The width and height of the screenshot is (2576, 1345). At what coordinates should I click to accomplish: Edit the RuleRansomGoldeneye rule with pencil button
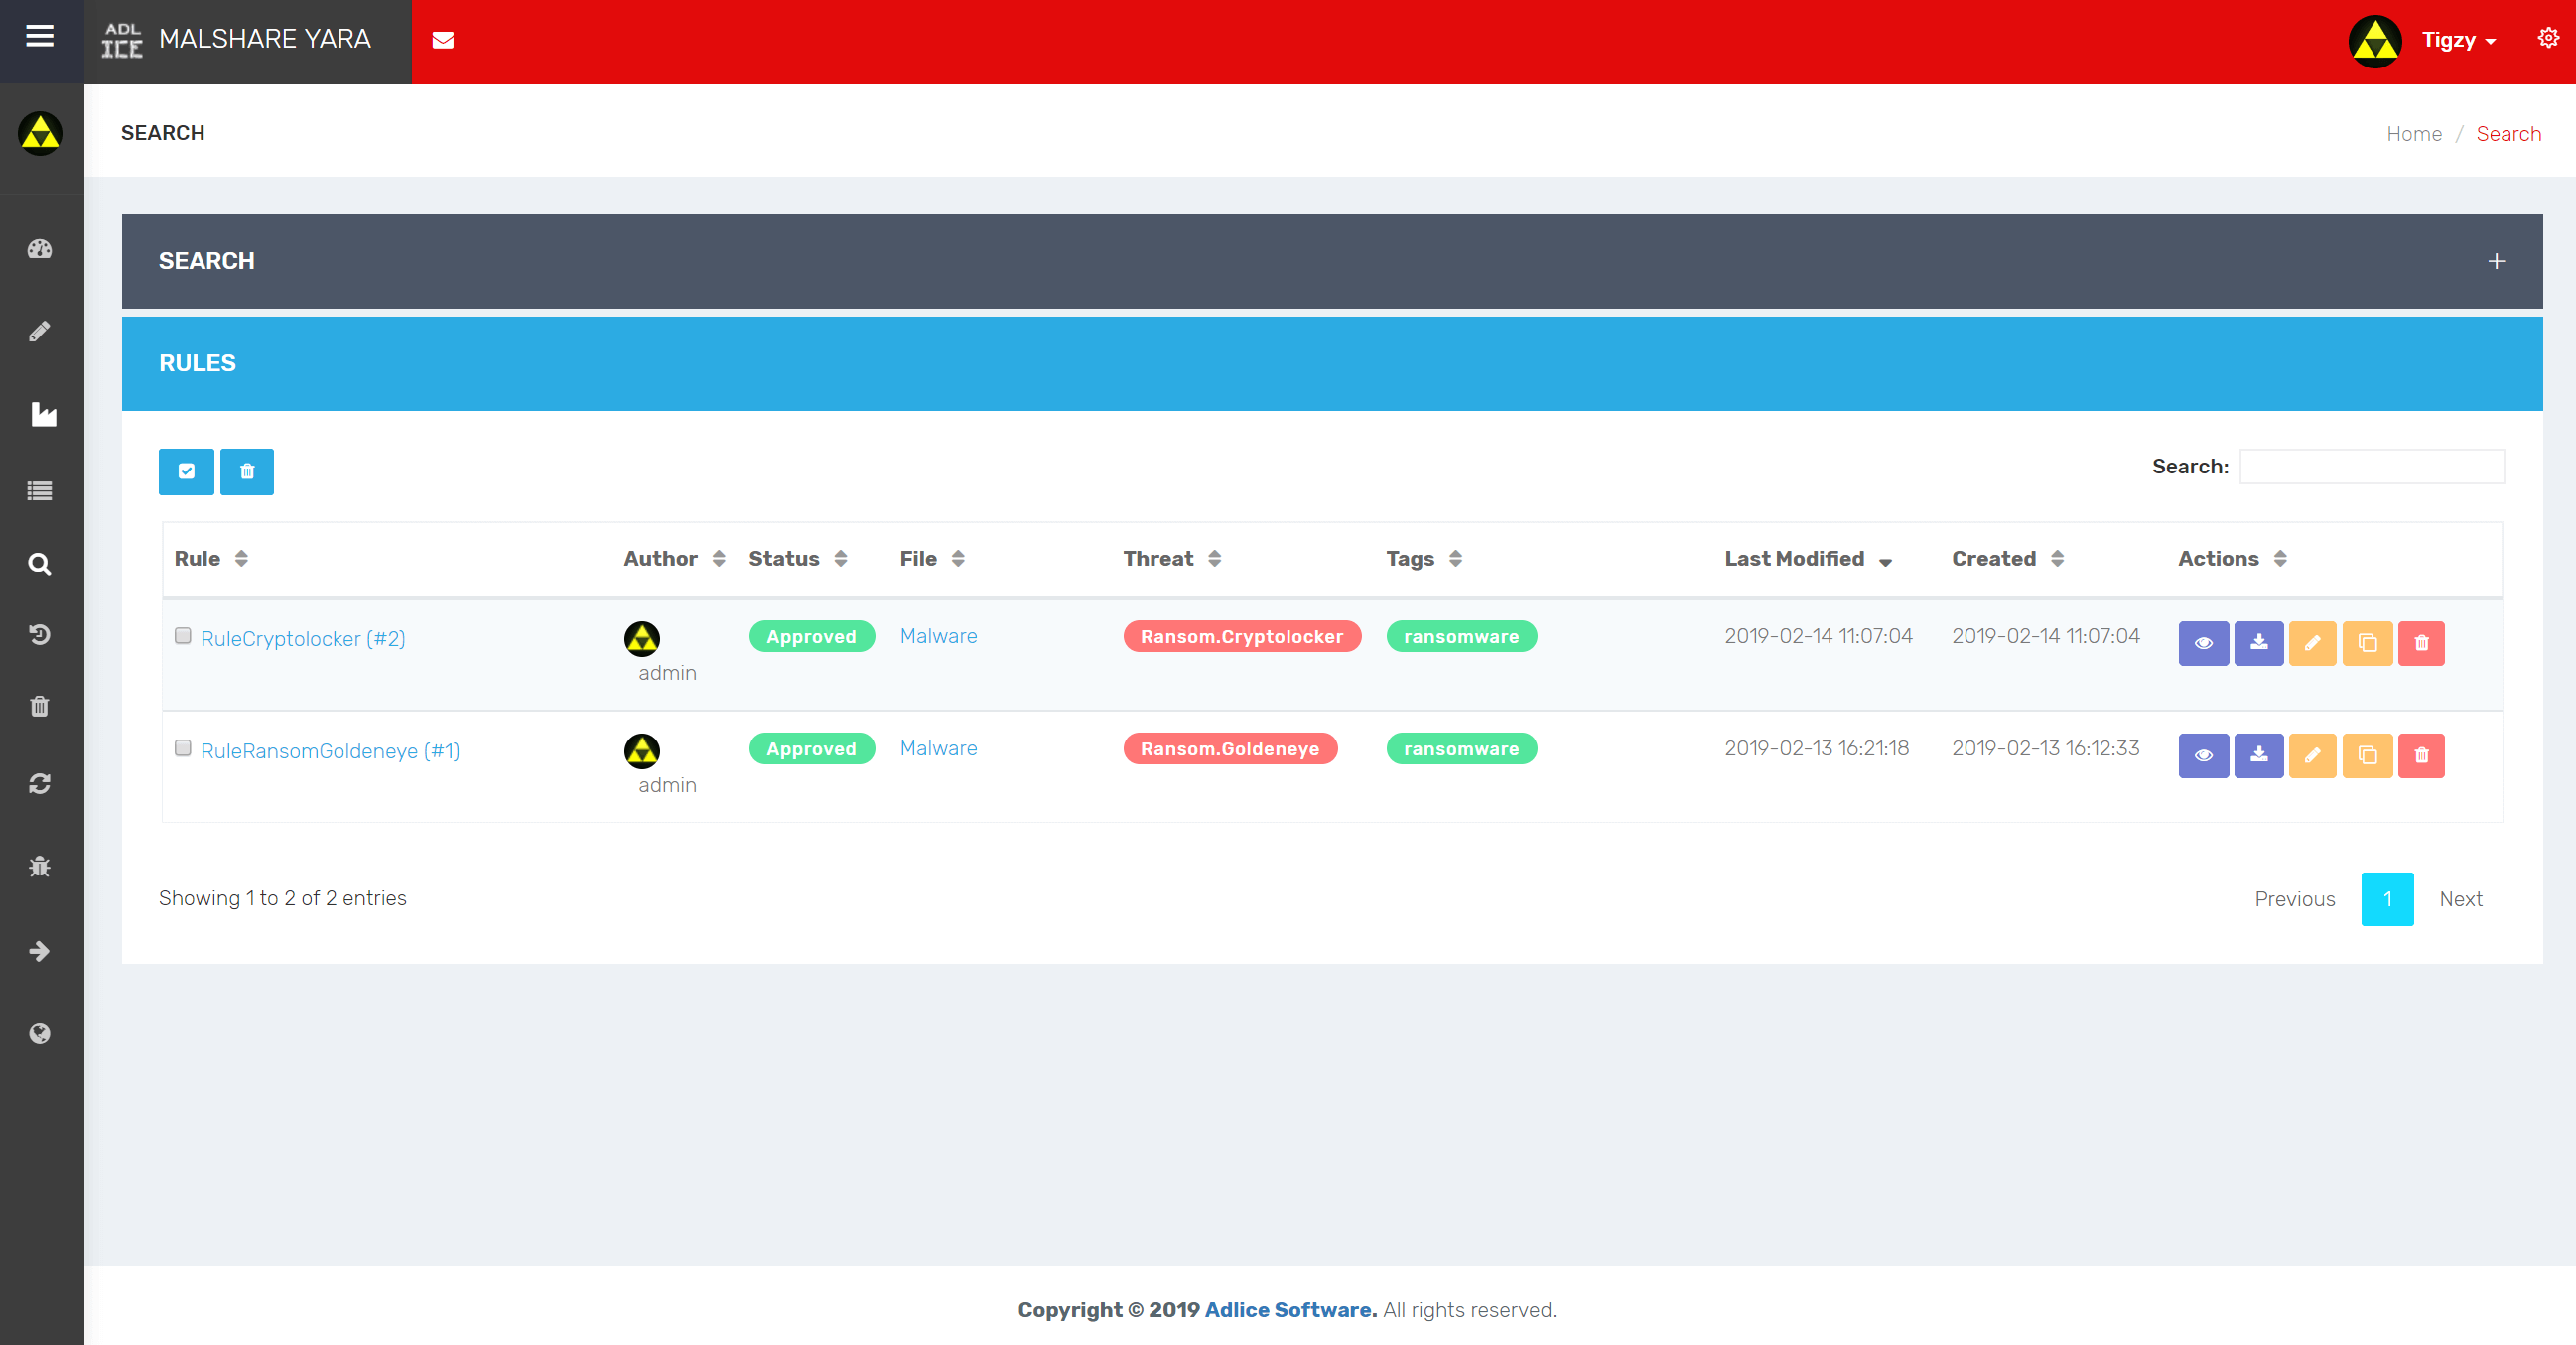pyautogui.click(x=2312, y=755)
